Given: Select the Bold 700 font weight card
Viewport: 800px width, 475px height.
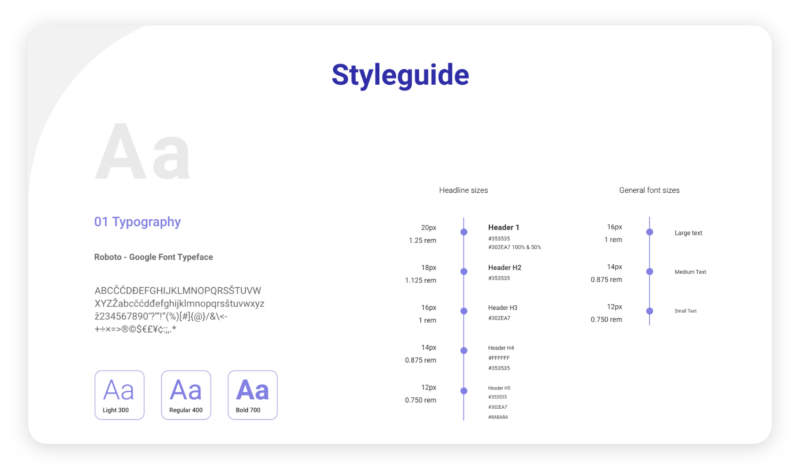Looking at the screenshot, I should tap(253, 395).
